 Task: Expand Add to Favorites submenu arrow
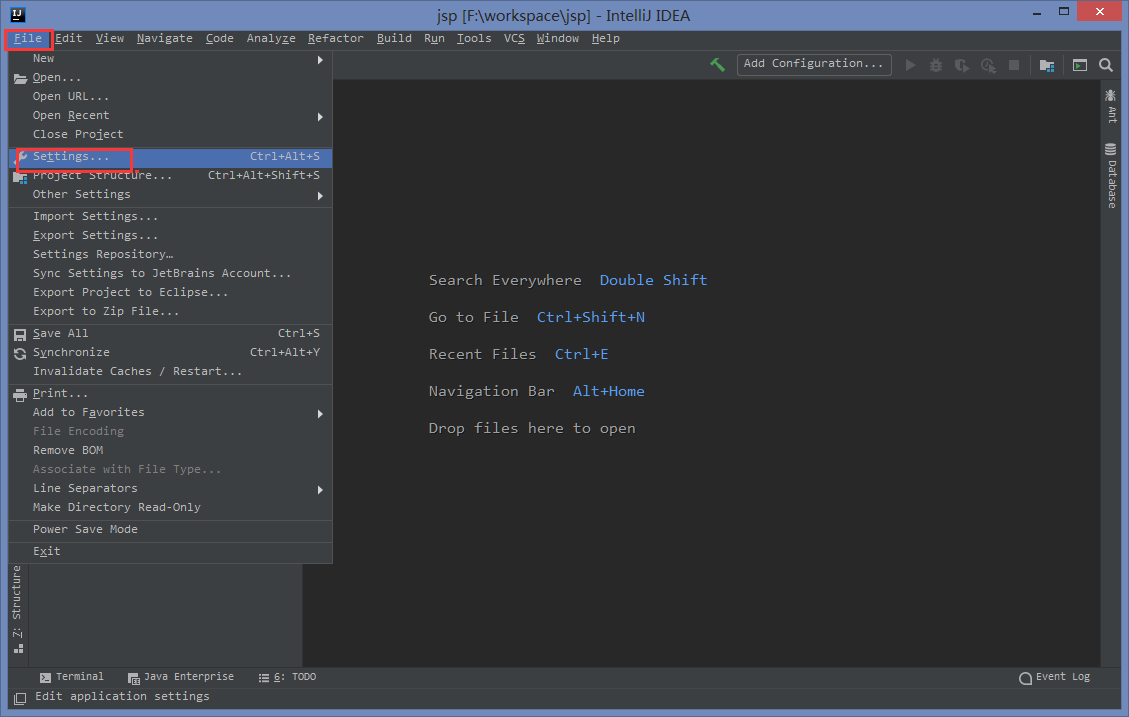tap(320, 414)
